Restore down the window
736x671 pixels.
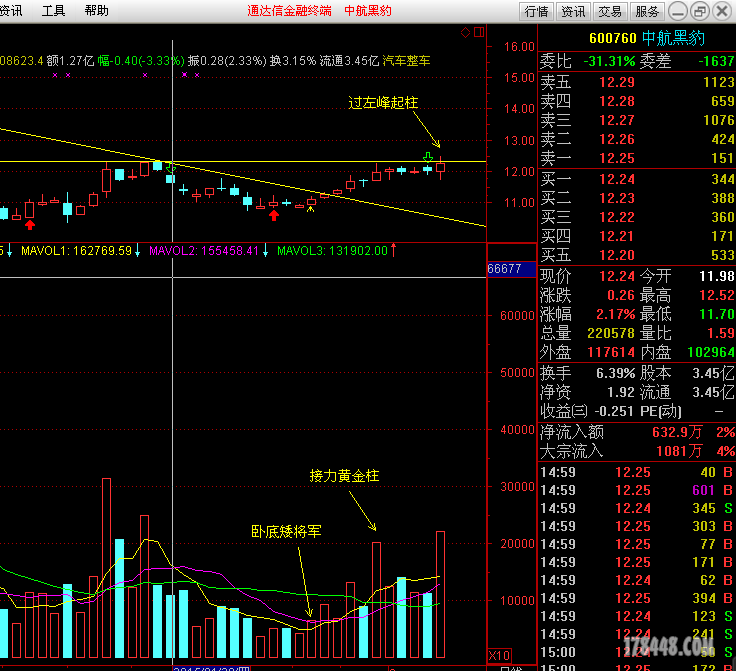coord(700,11)
